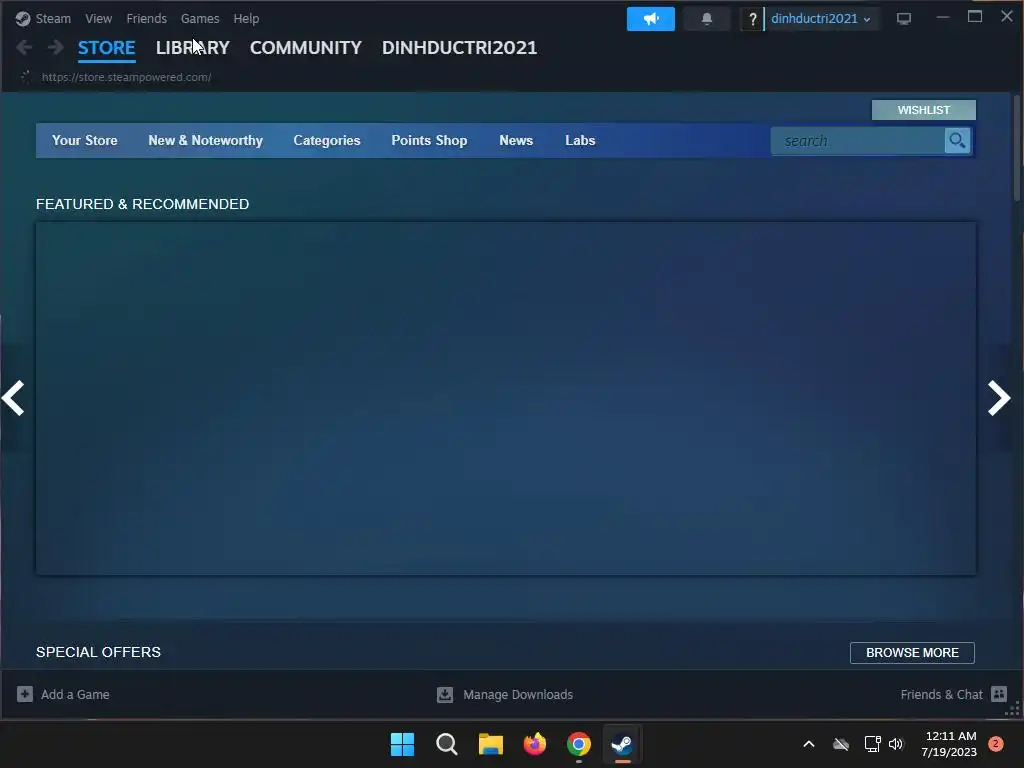Open the Points Shop link

tap(429, 140)
